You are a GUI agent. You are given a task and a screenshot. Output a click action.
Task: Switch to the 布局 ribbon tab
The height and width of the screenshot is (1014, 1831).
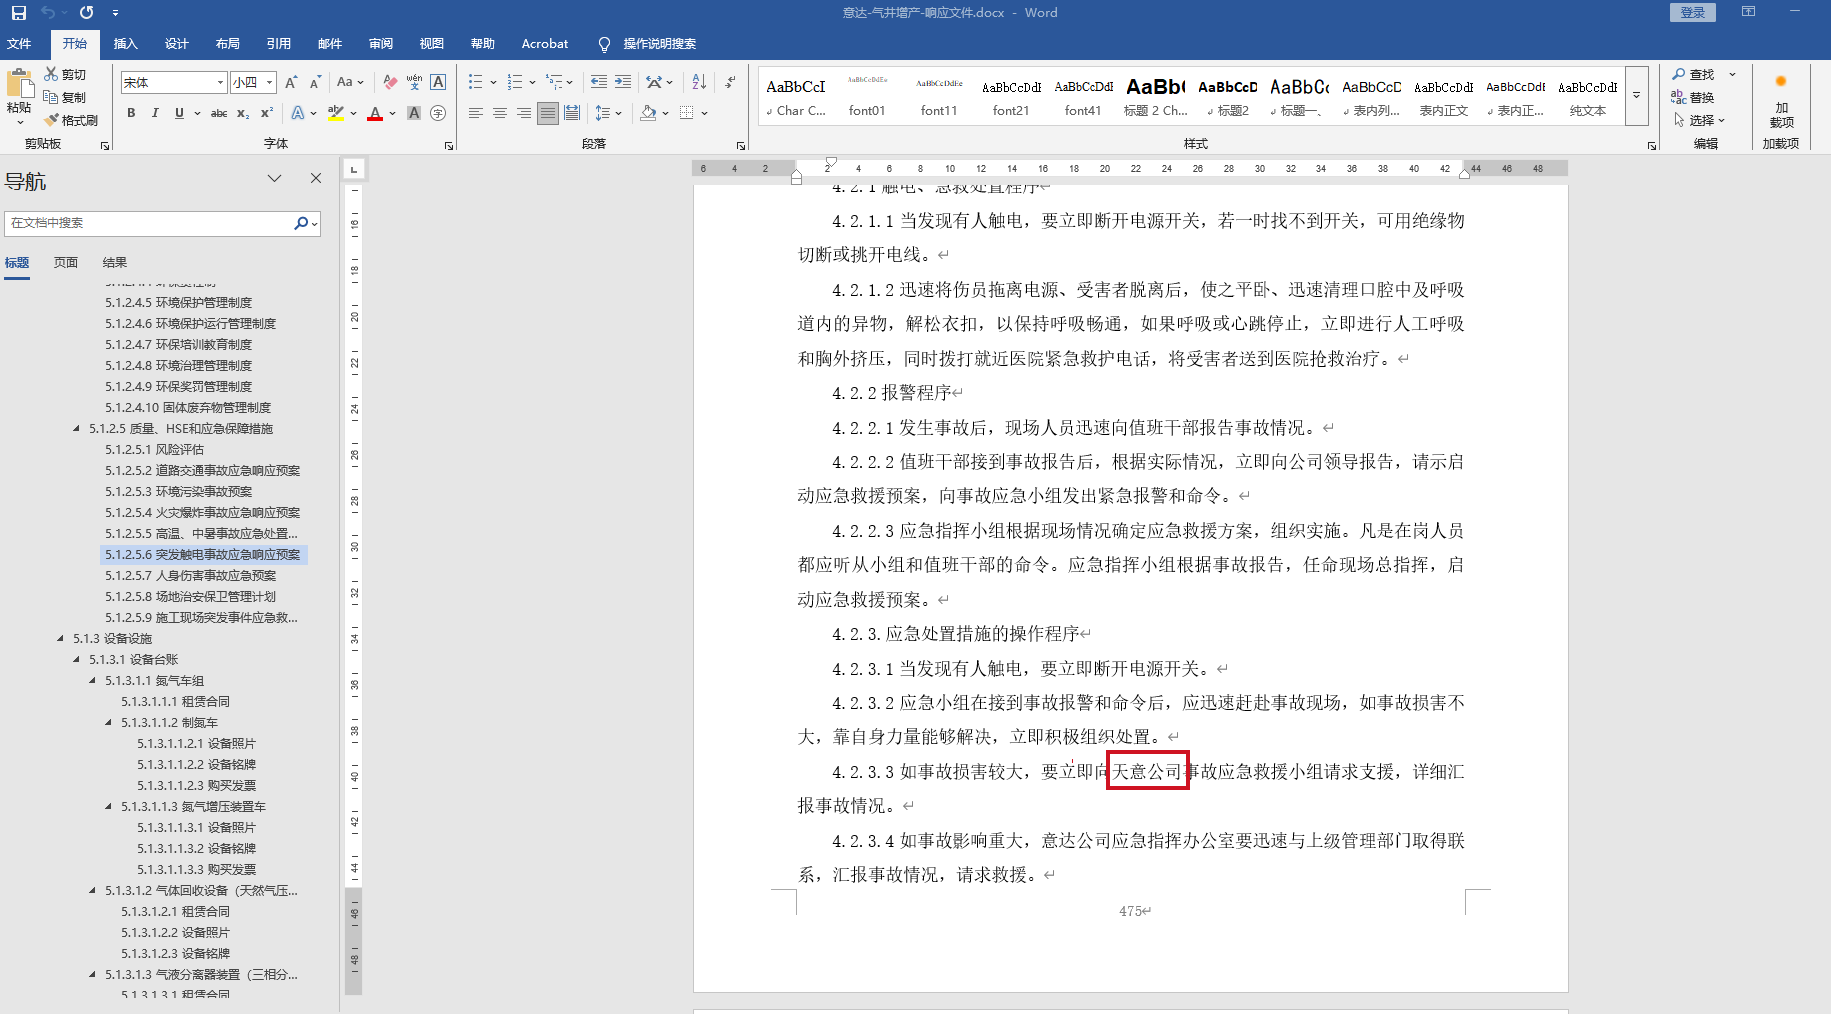[227, 44]
